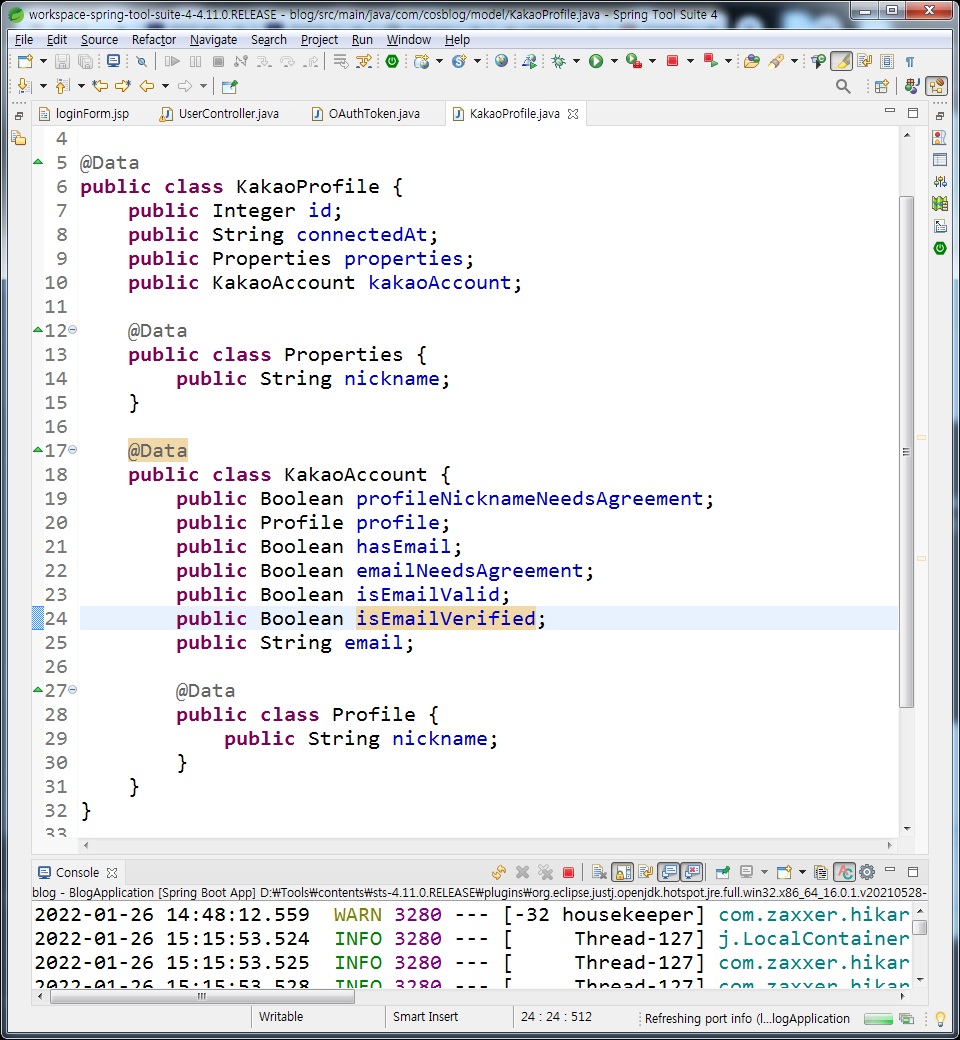Open the Window menu
The image size is (960, 1040).
click(409, 40)
